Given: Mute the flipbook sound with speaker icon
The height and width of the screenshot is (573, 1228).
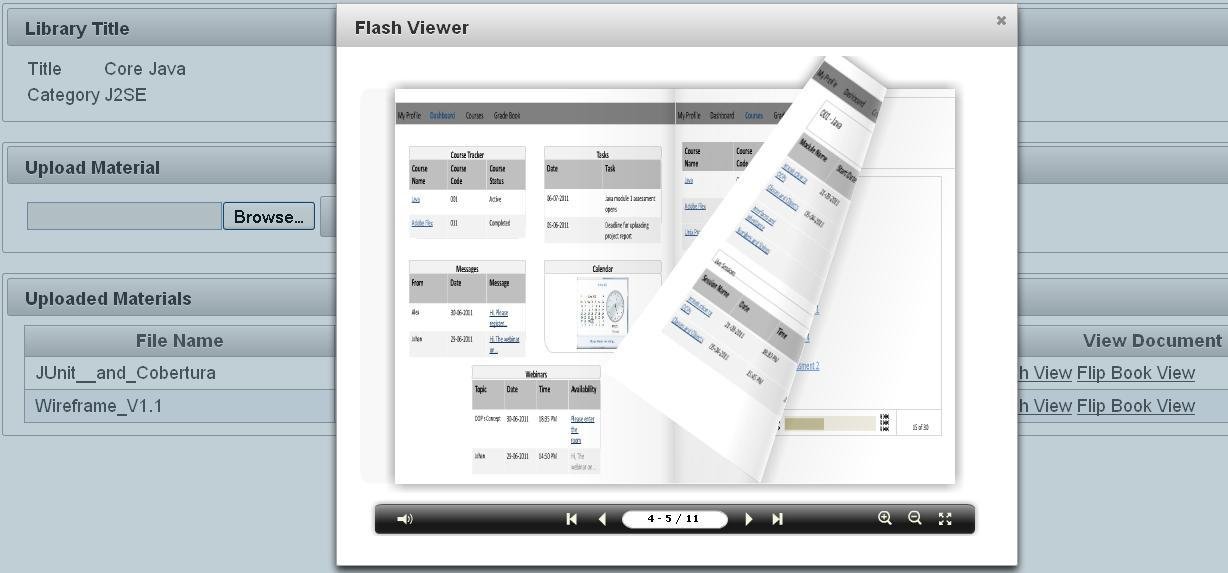Looking at the screenshot, I should pos(405,519).
